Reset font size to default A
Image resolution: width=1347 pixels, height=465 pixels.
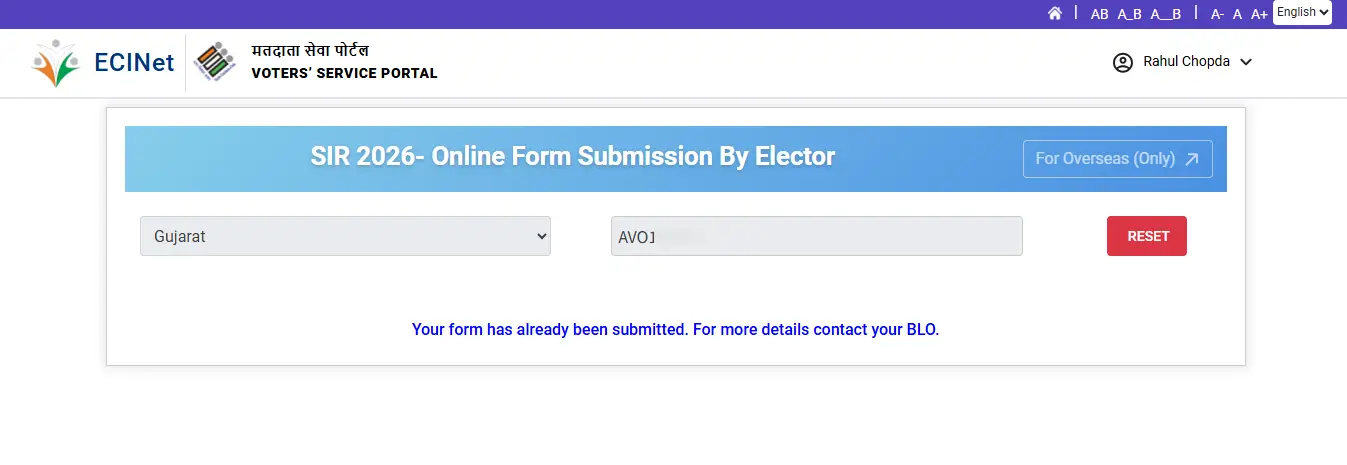click(1237, 14)
